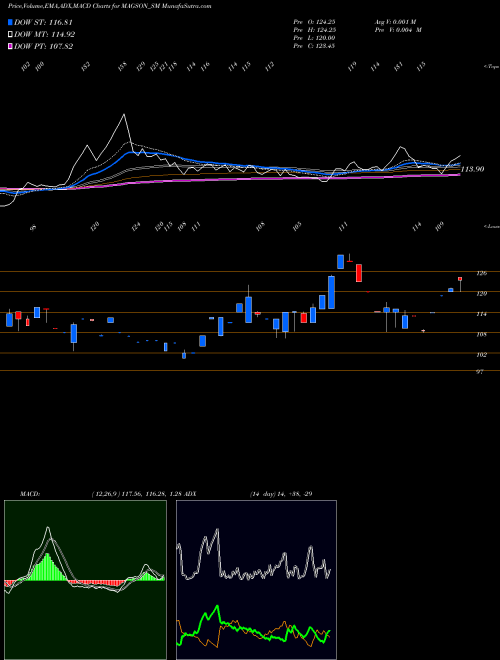Click the 'MACD:' panel label
Viewport: 500px width, 660px height.
pyautogui.click(x=30, y=494)
